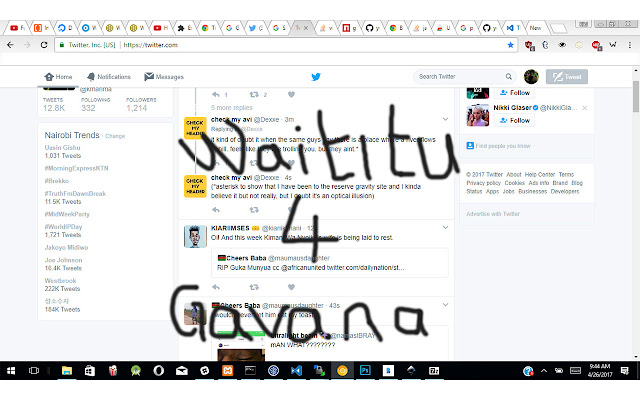
Task: Open the Messages tab
Action: tap(164, 77)
